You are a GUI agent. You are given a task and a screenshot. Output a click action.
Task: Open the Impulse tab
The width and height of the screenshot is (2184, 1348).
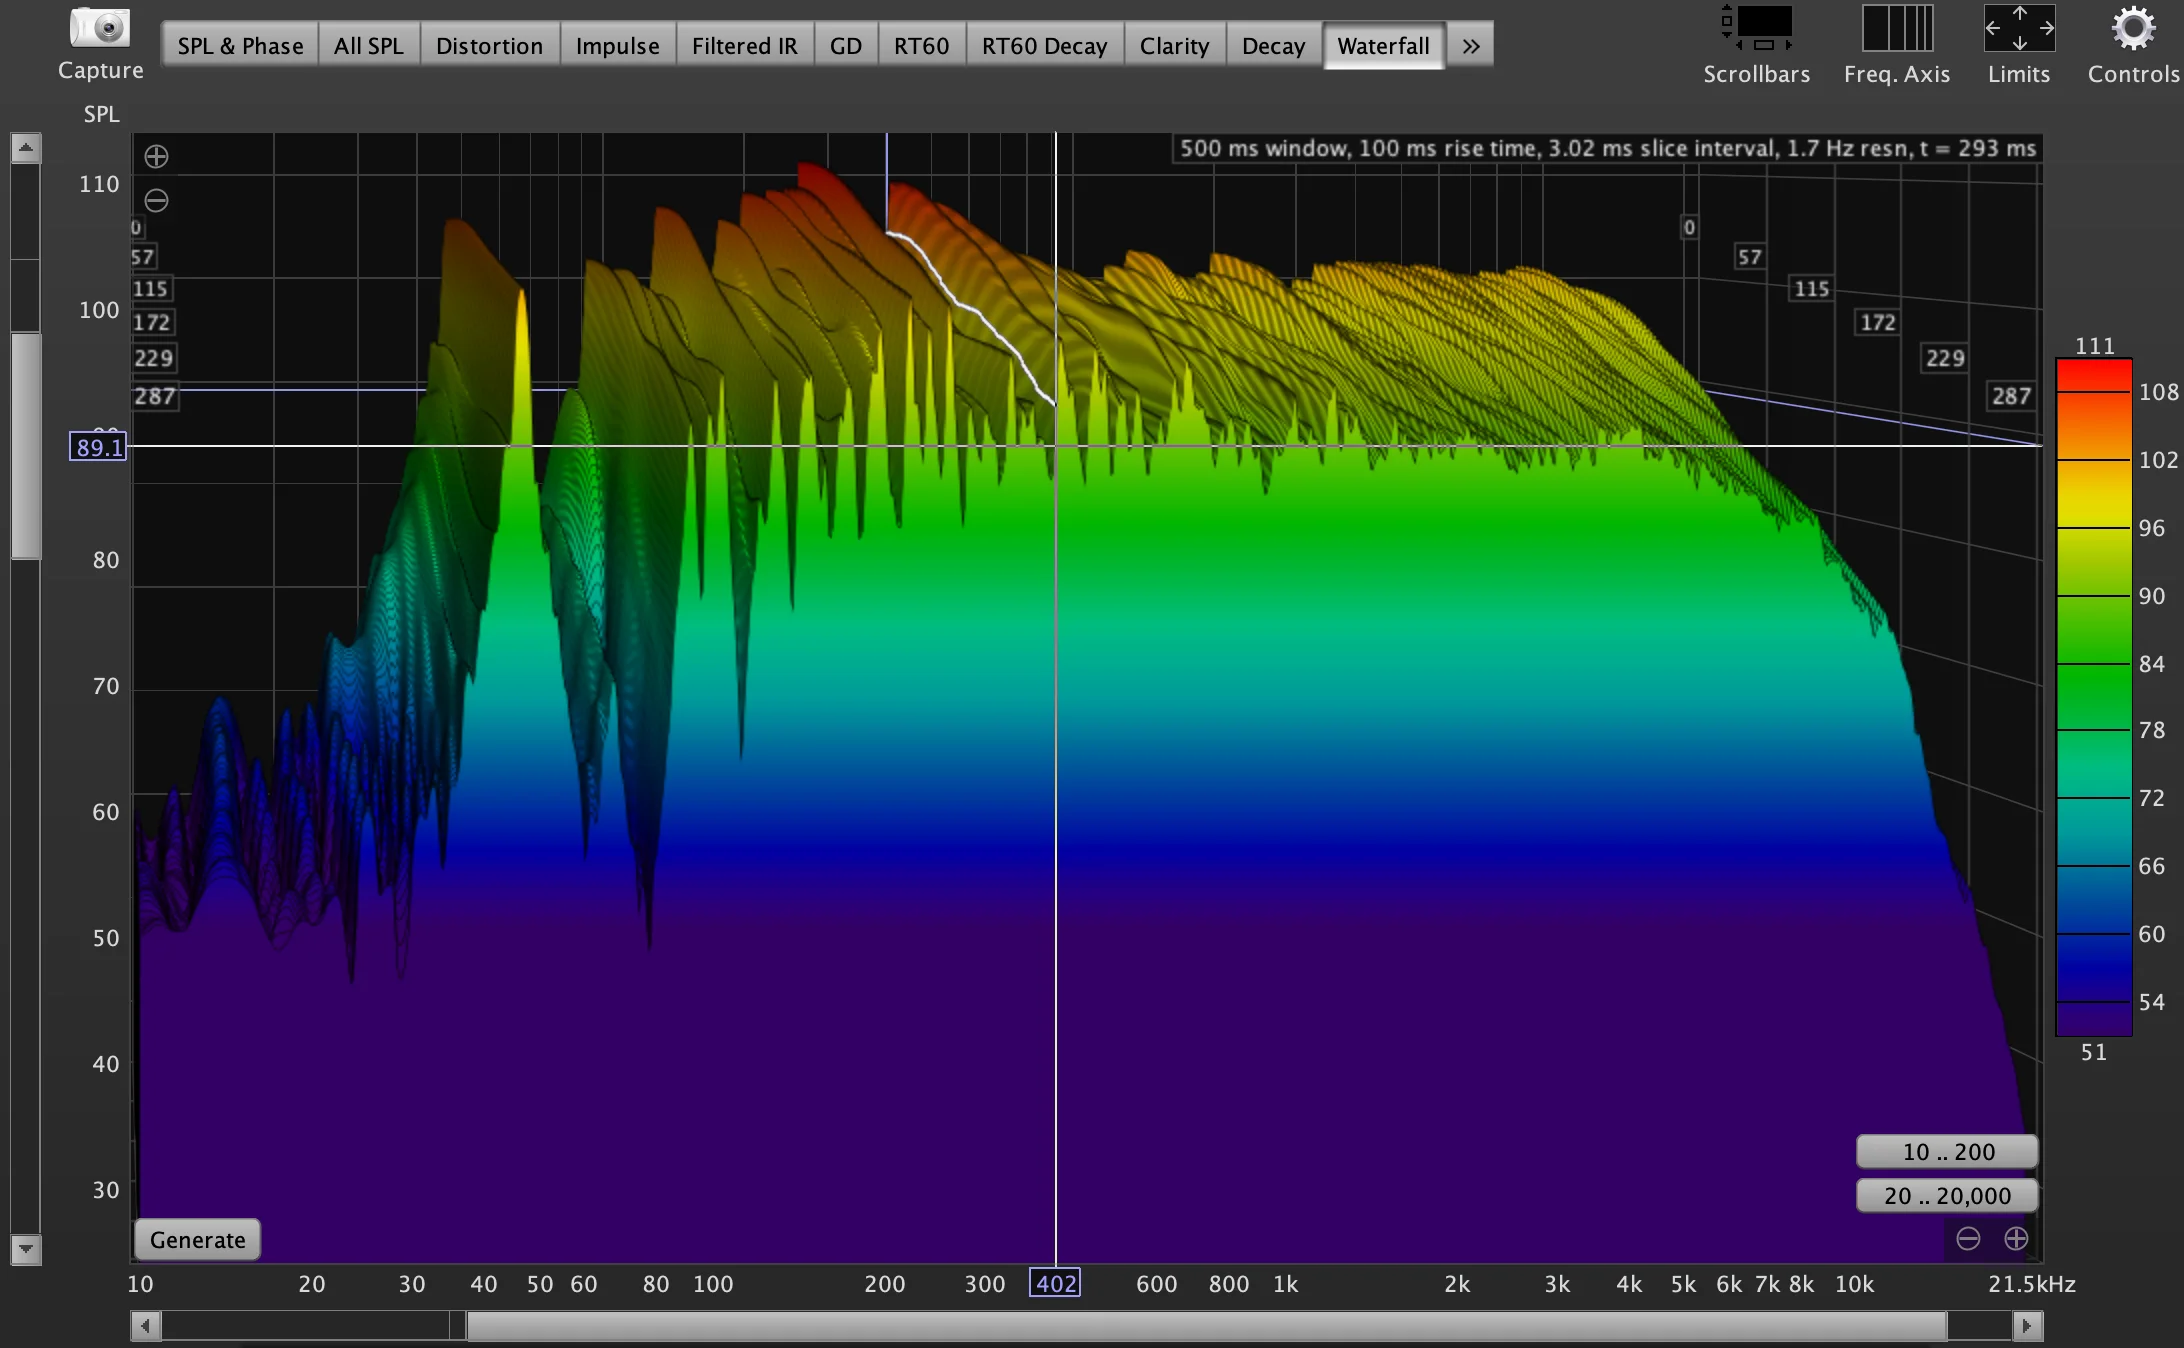point(618,46)
